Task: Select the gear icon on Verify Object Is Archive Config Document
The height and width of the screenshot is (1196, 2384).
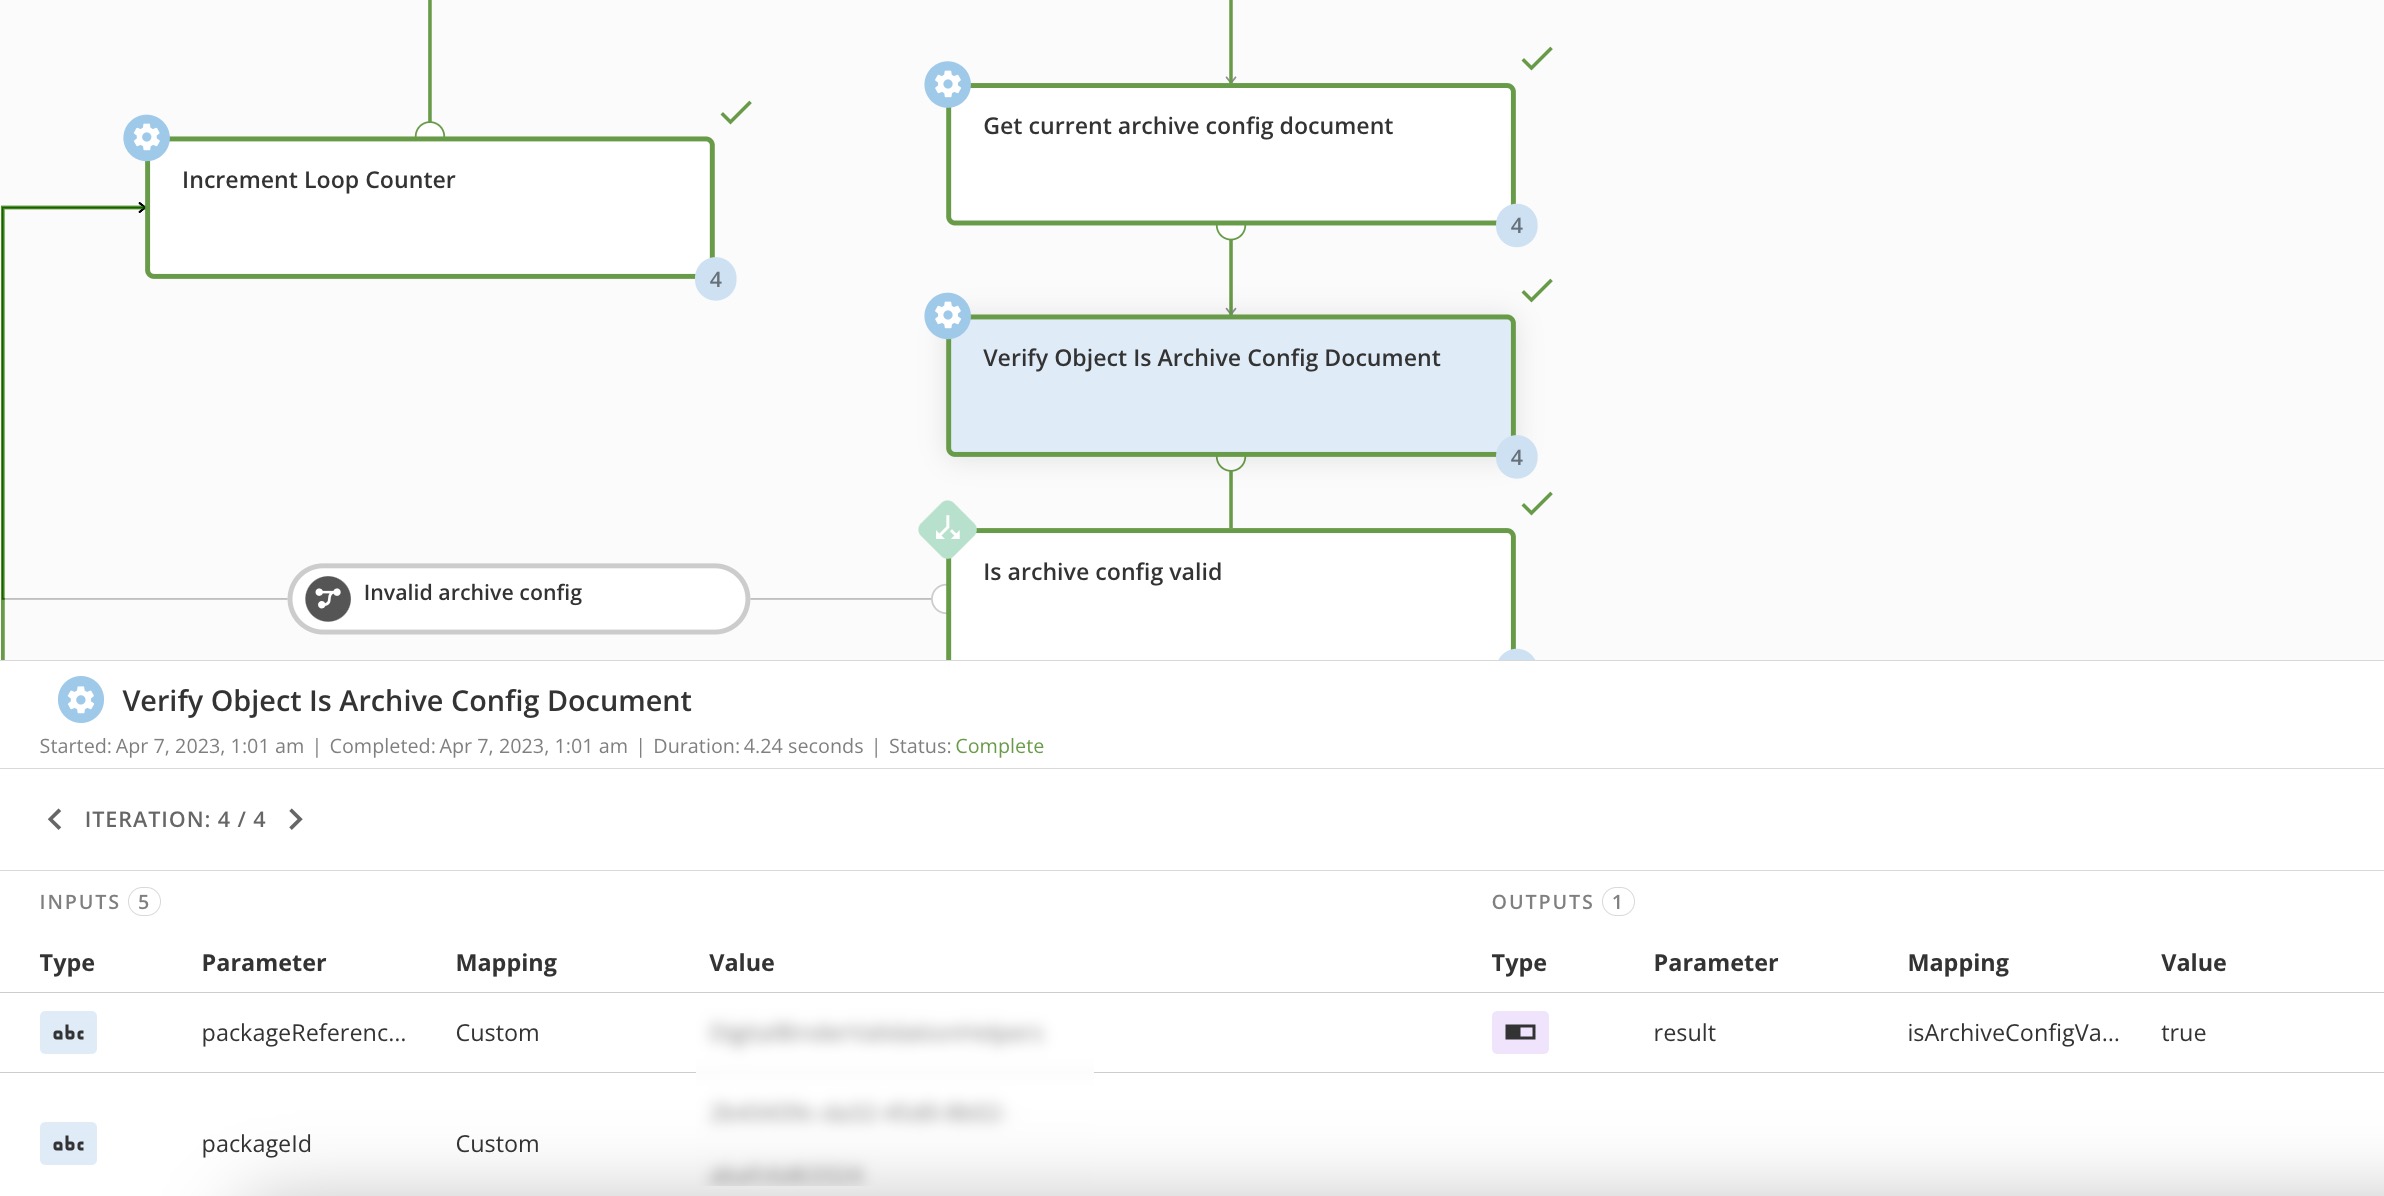Action: 947,316
